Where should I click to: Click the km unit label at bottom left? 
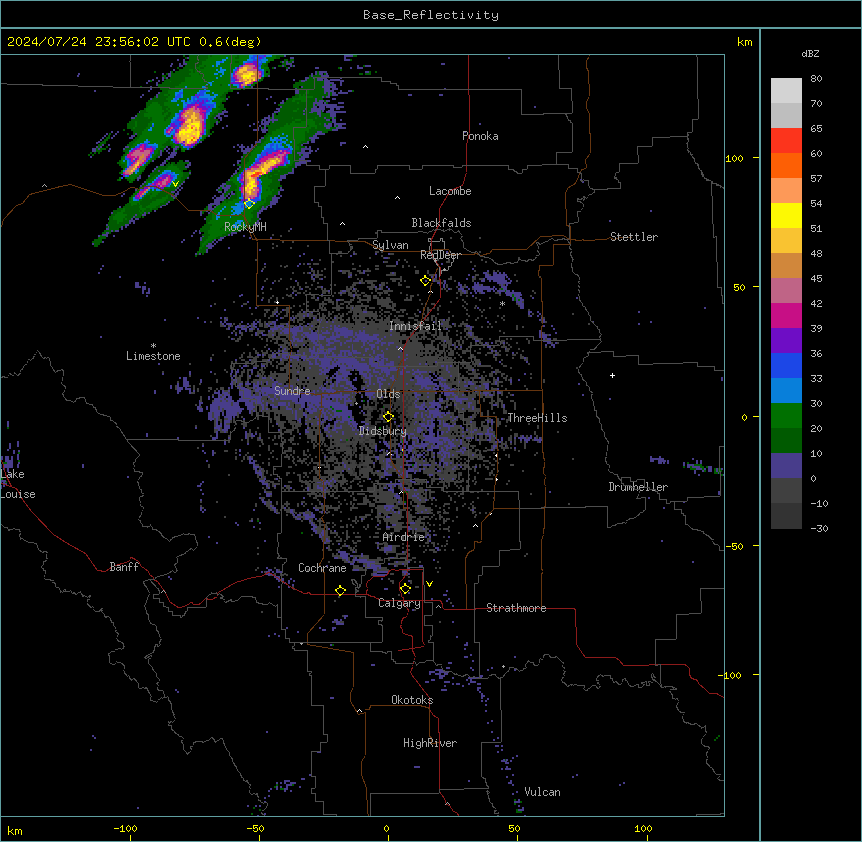pos(15,830)
